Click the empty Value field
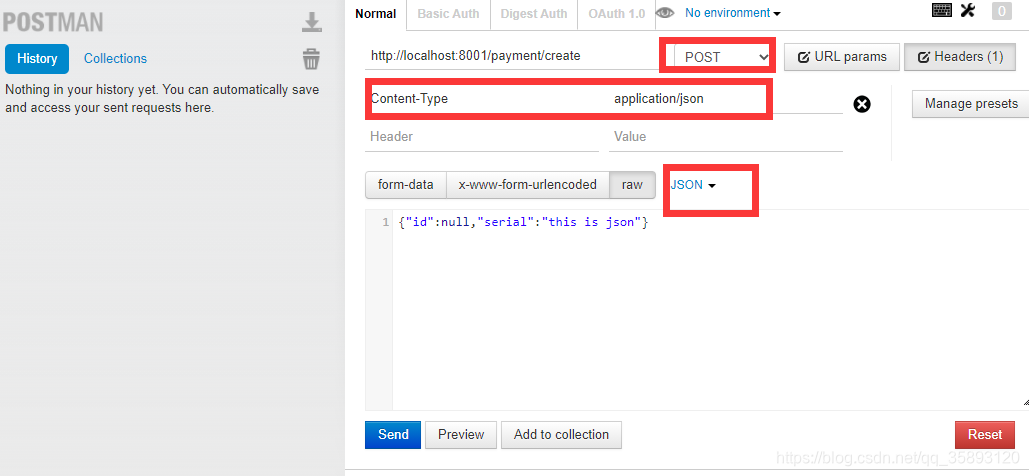 [726, 137]
